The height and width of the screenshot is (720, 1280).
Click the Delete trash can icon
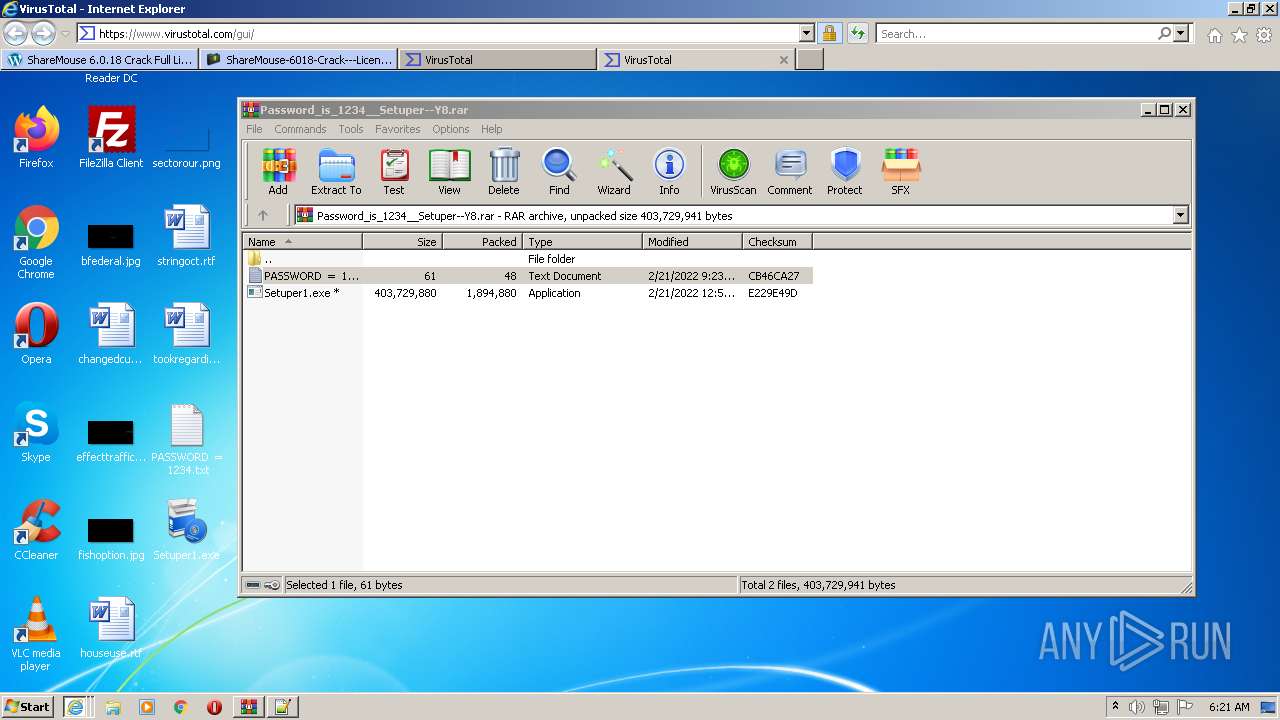click(504, 172)
